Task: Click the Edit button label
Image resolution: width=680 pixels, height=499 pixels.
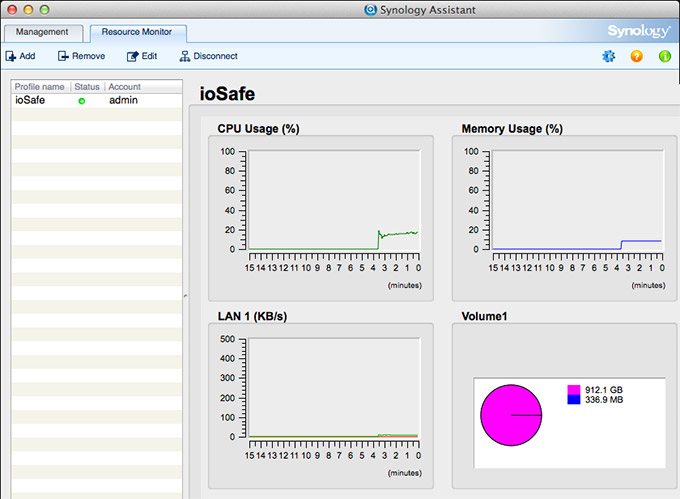Action: (x=149, y=56)
